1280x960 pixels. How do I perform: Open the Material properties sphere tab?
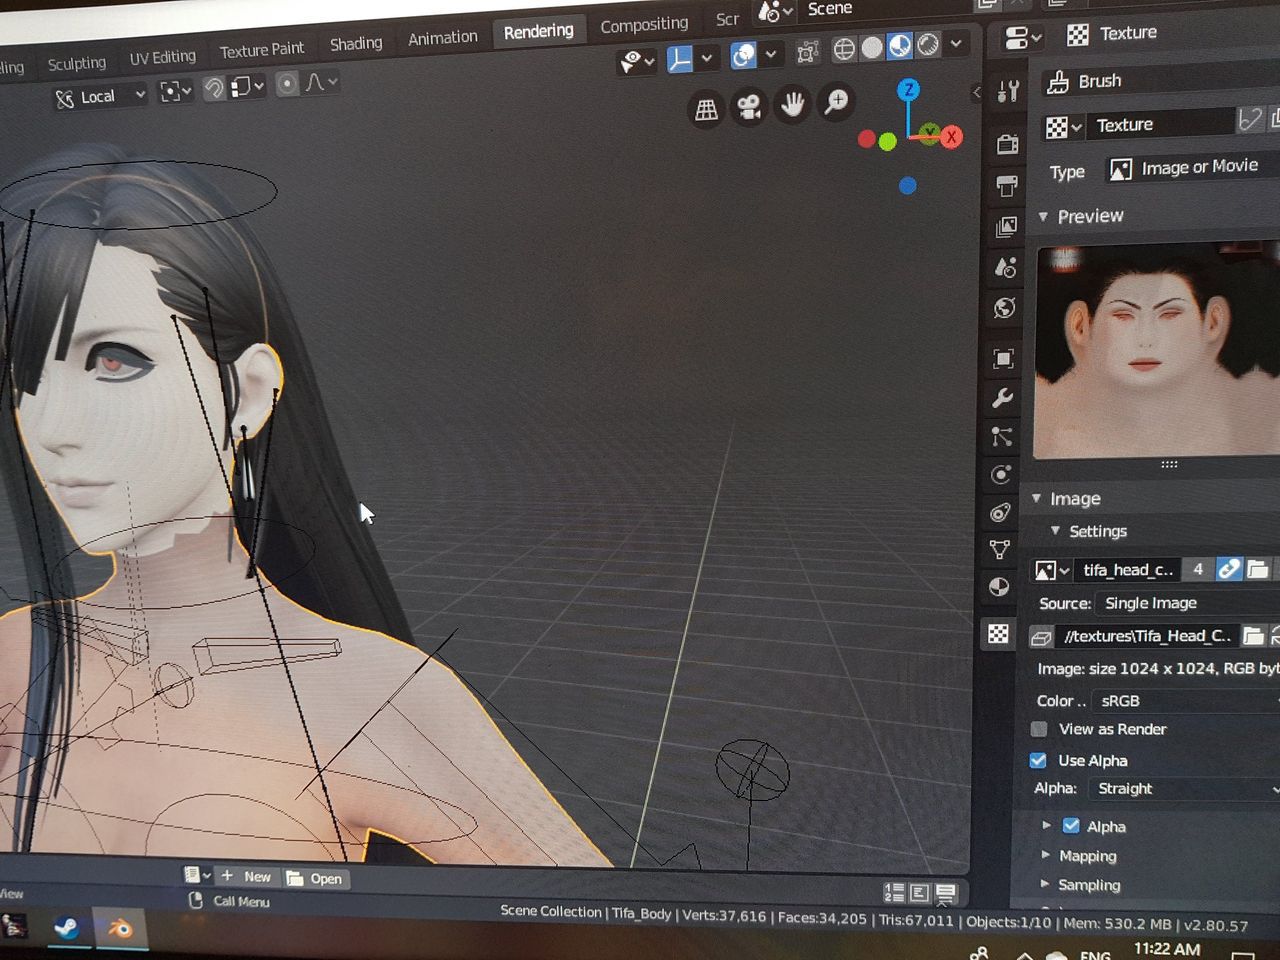click(999, 587)
